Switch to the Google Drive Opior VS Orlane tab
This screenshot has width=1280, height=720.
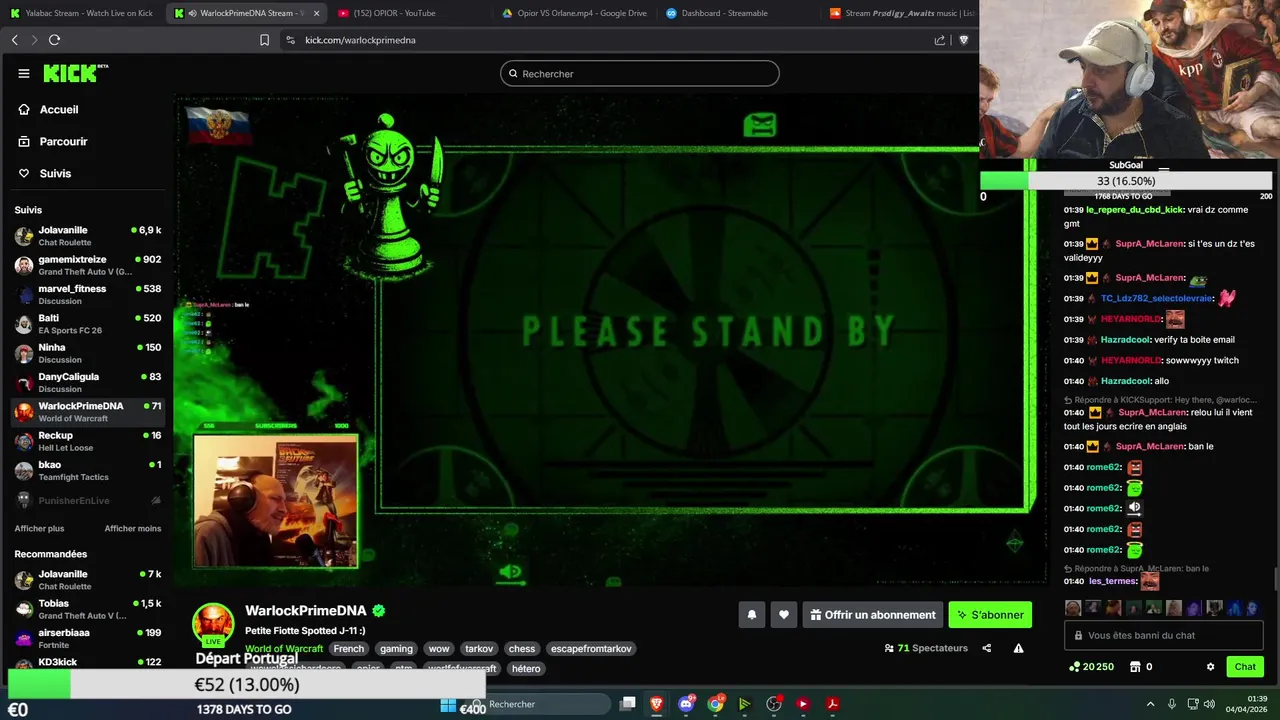coord(574,13)
